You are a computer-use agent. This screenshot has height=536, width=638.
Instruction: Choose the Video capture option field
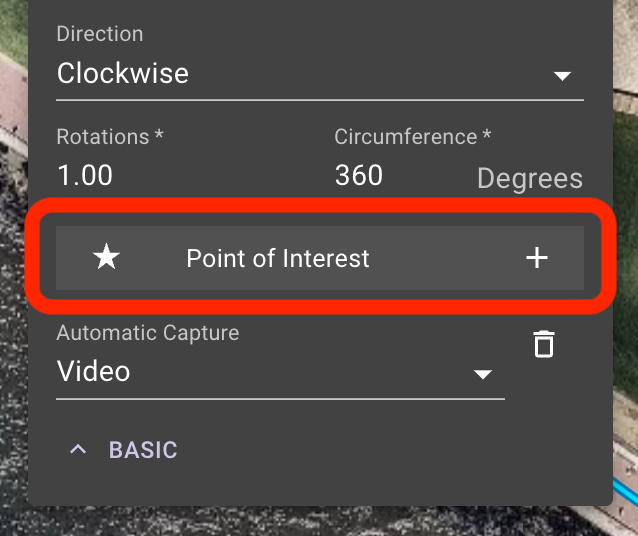[280, 372]
